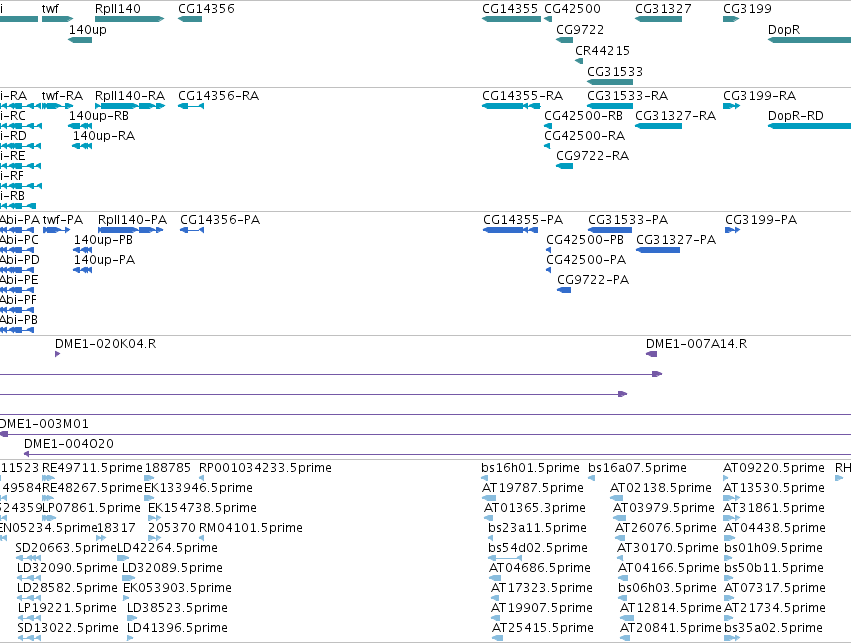Click the CR44215 gene label
Viewport: 851px width, 643px height.
click(602, 50)
